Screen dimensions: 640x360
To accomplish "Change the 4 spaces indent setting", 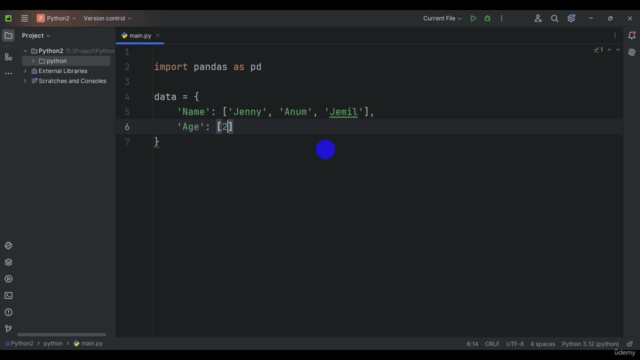I will 542,344.
